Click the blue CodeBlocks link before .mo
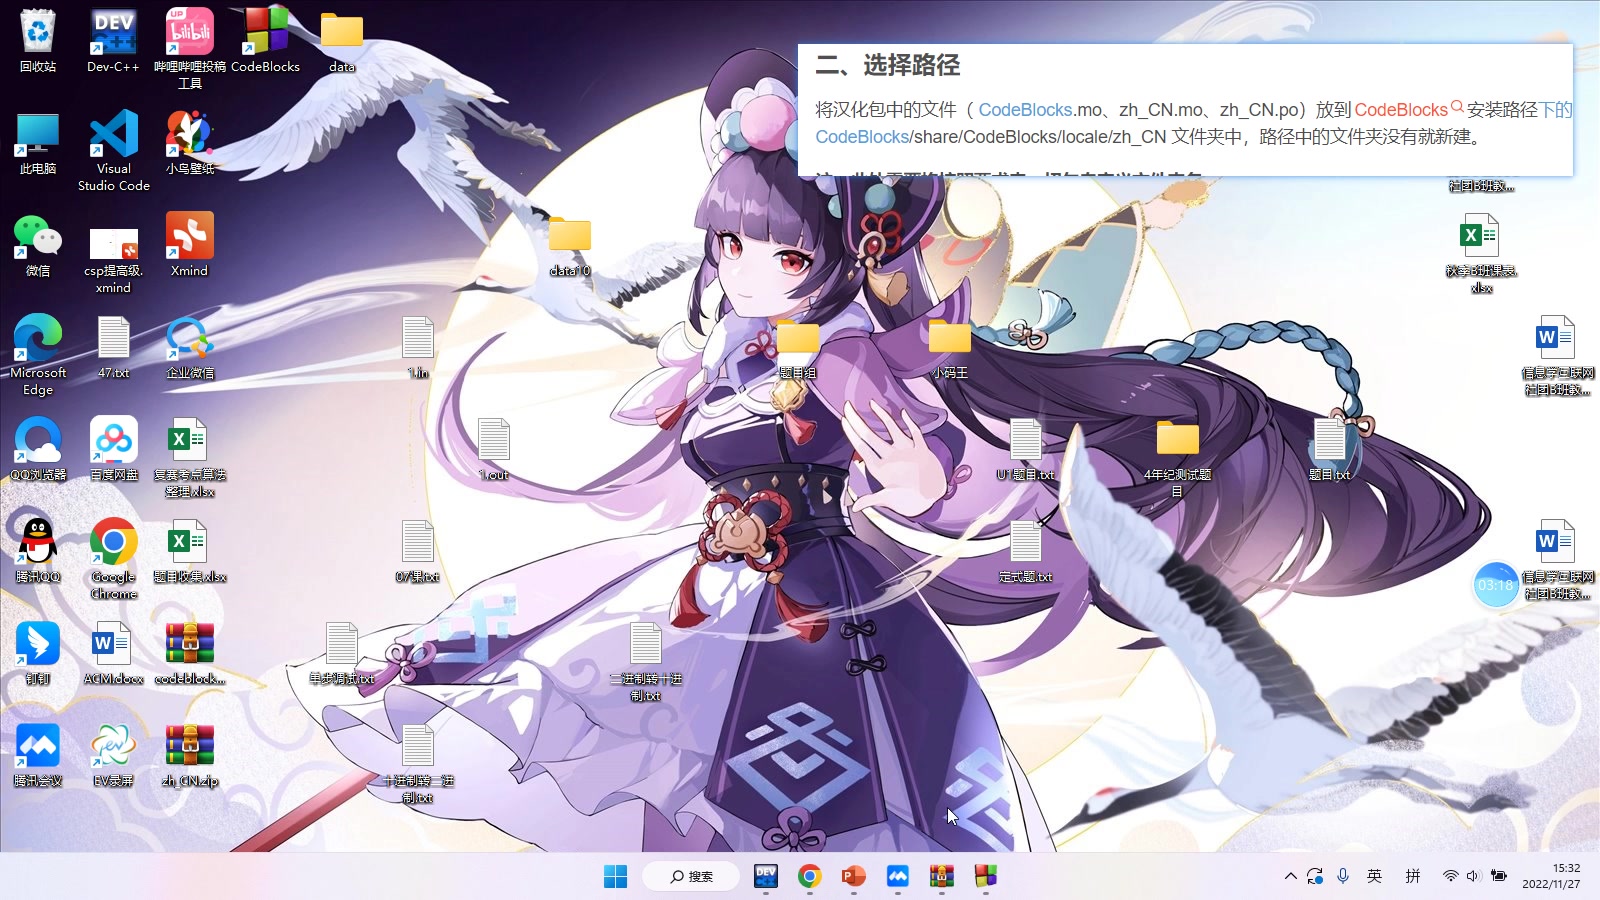Image resolution: width=1600 pixels, height=900 pixels. pyautogui.click(x=1026, y=110)
